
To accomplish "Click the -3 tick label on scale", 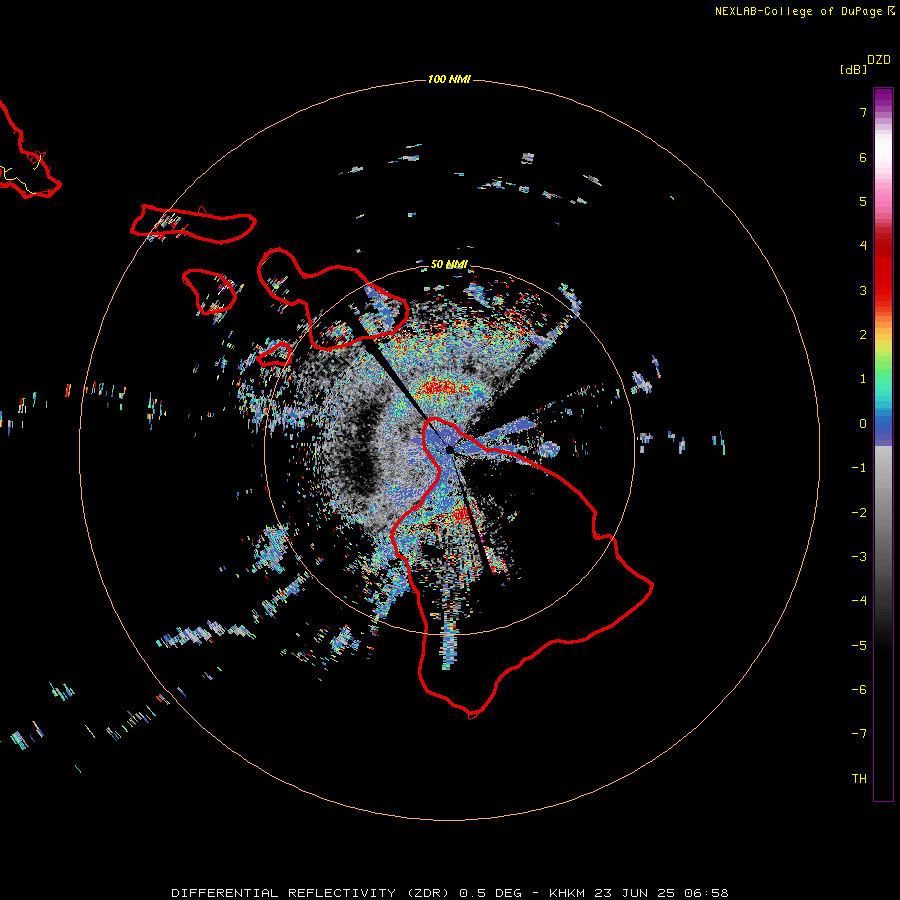I will tap(859, 557).
